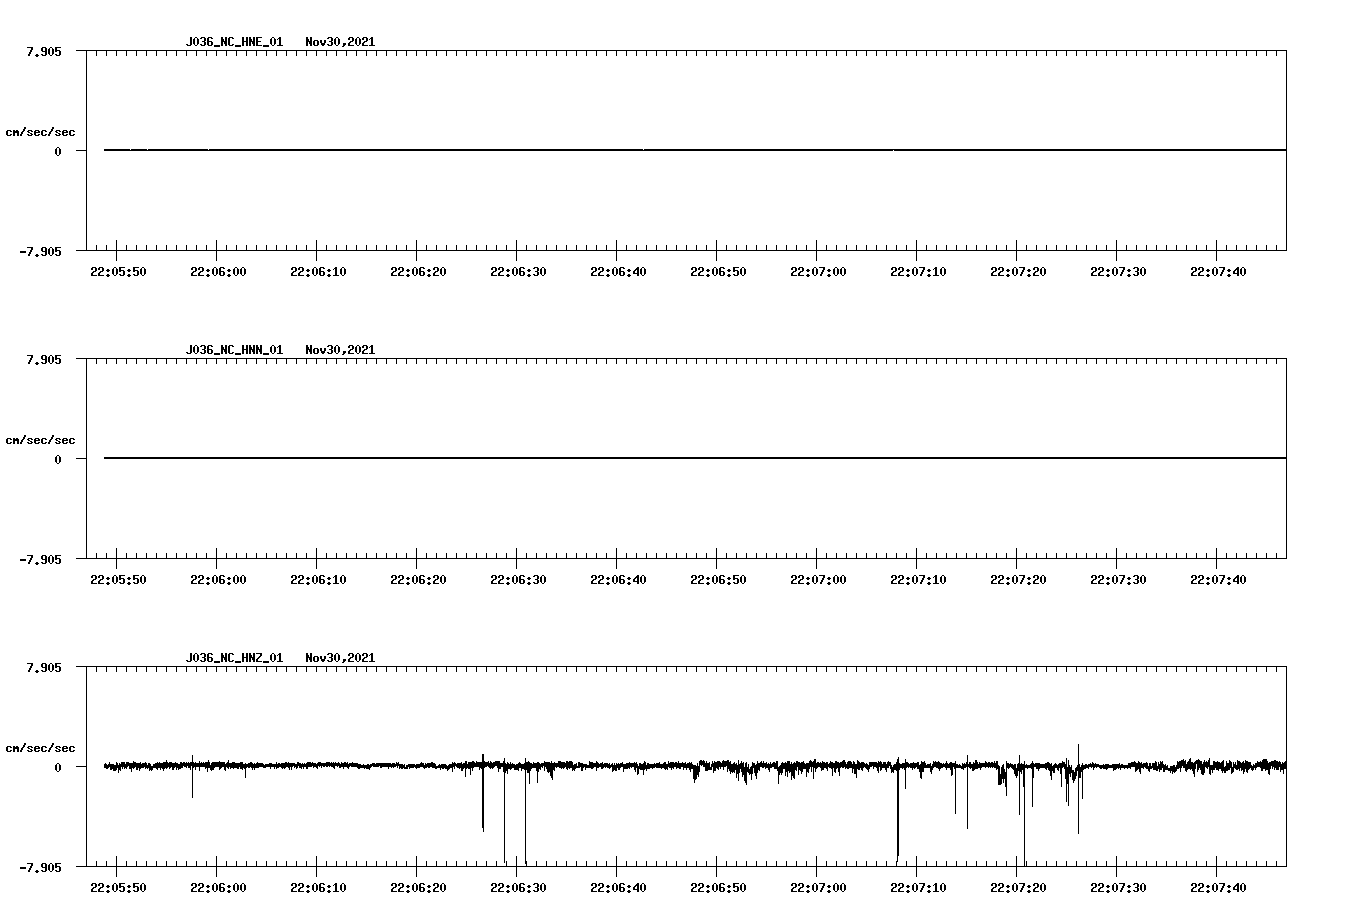Screen dimensions: 1358x924
Task: Click the 22:07:00 time label on the HNE plot
Action: click(x=818, y=272)
